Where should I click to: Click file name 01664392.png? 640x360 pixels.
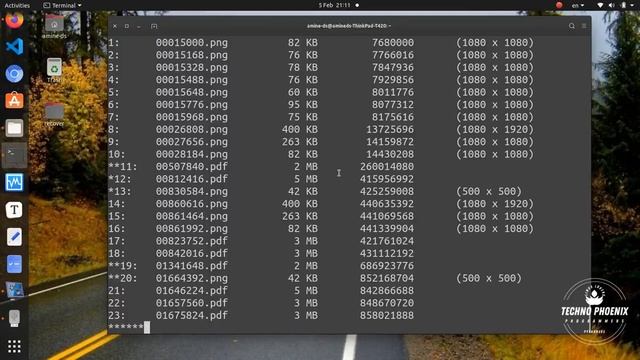tap(191, 278)
